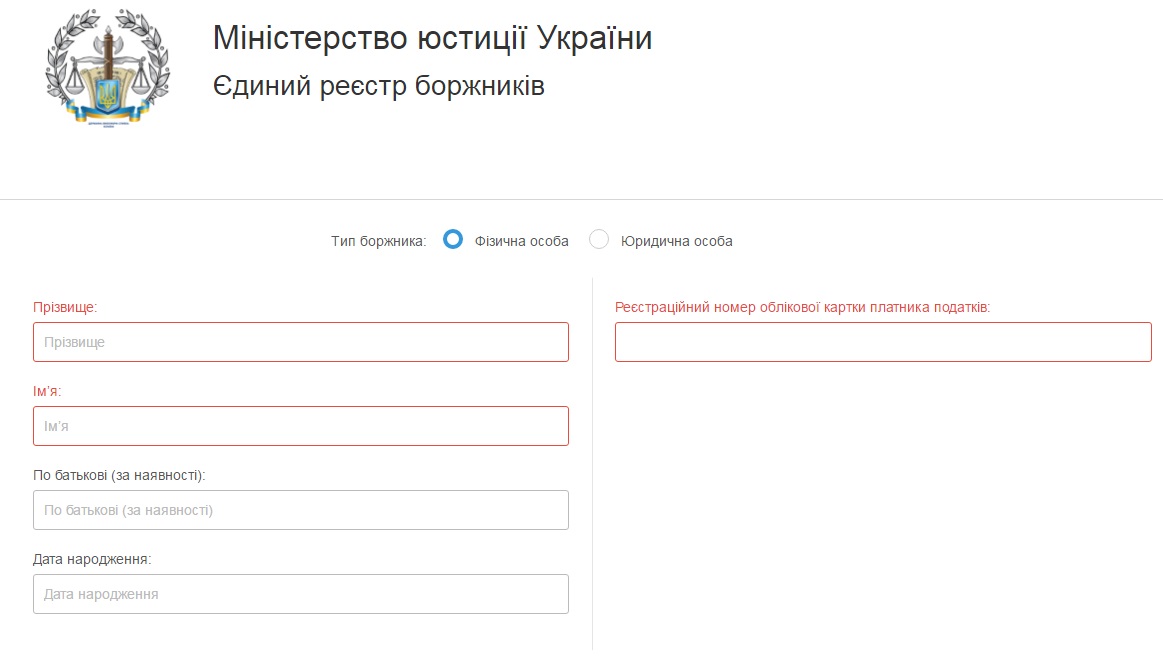Click the horizontal separator line below the header
This screenshot has height=656, width=1163.
click(581, 199)
